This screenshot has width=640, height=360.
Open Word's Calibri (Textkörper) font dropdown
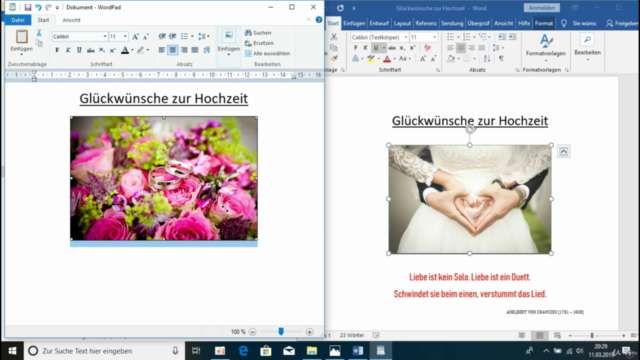(x=406, y=37)
